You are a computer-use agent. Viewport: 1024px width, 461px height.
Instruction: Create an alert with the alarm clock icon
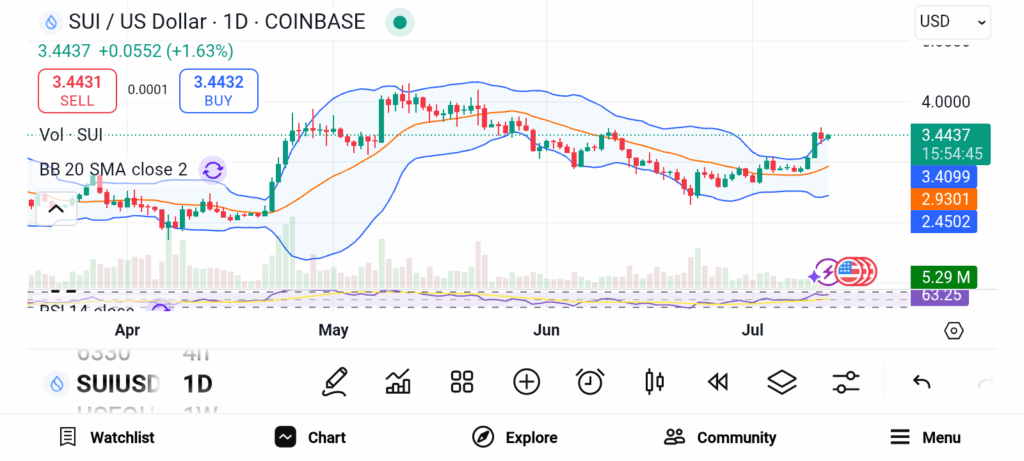[590, 382]
